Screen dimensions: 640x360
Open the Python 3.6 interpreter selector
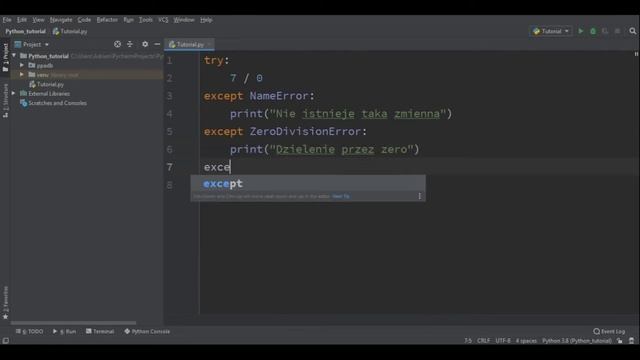click(577, 341)
